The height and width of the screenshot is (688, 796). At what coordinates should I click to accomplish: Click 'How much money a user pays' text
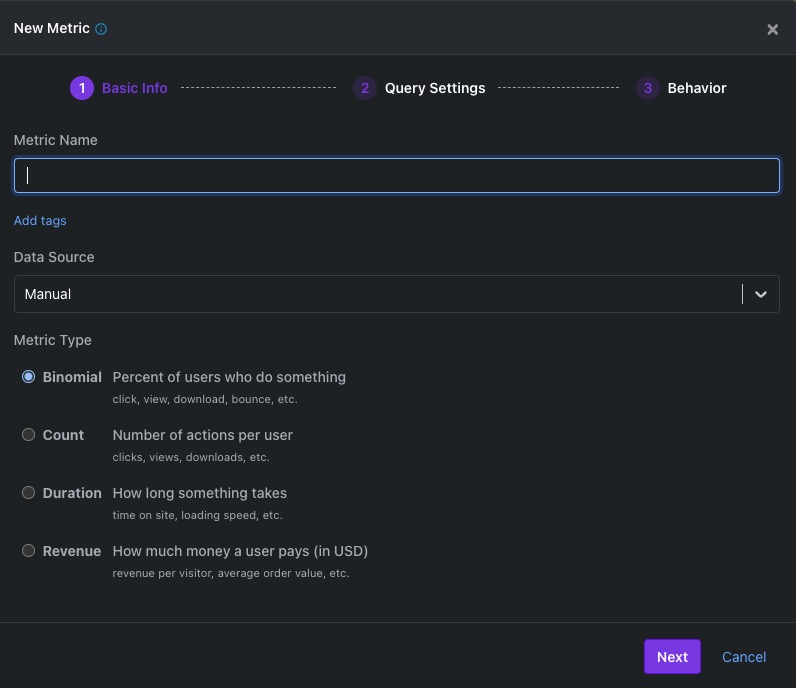click(240, 551)
